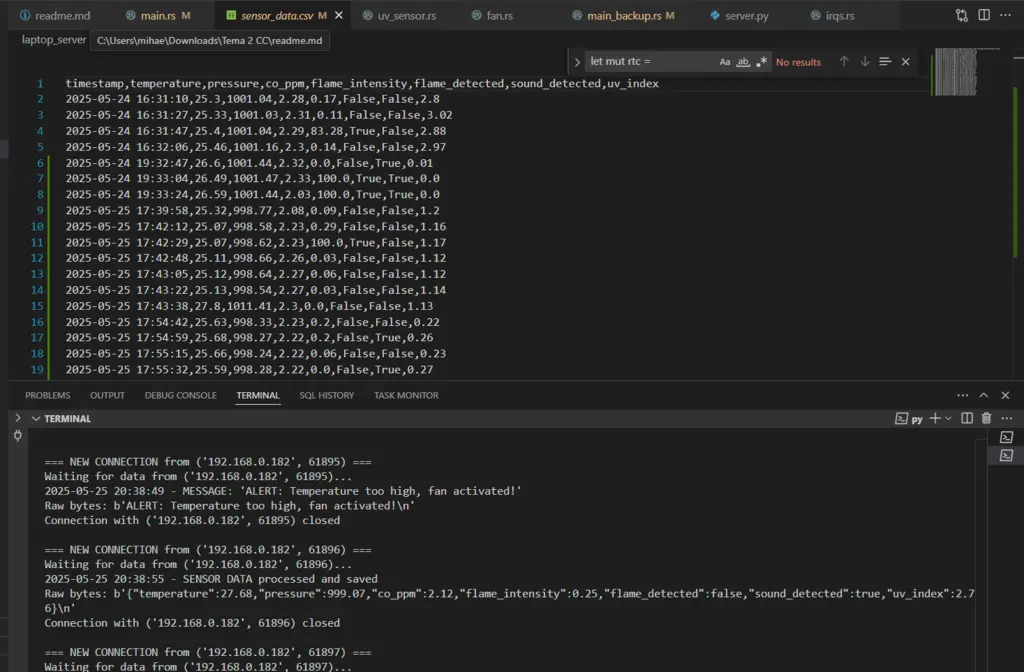Click 'NEW CONNECTION' line for port 61896
Viewport: 1024px width, 672px height.
[208, 550]
